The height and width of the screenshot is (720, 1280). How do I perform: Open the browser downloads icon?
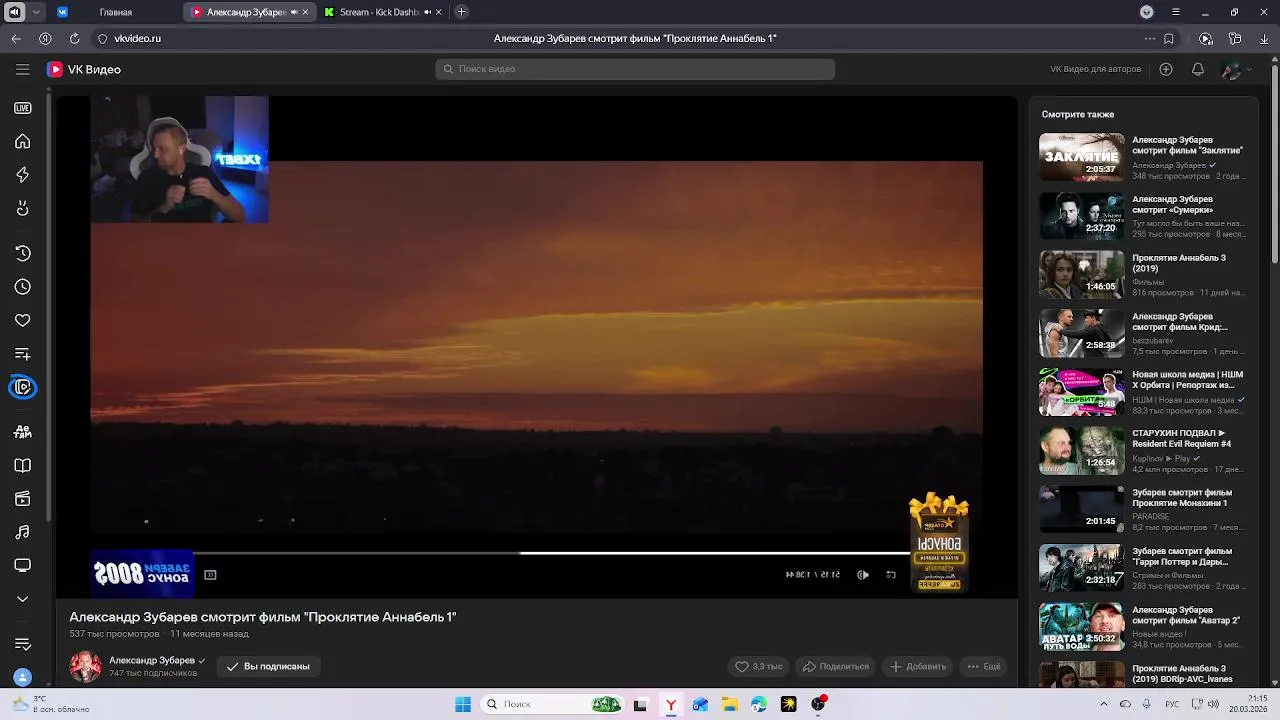click(x=1264, y=39)
